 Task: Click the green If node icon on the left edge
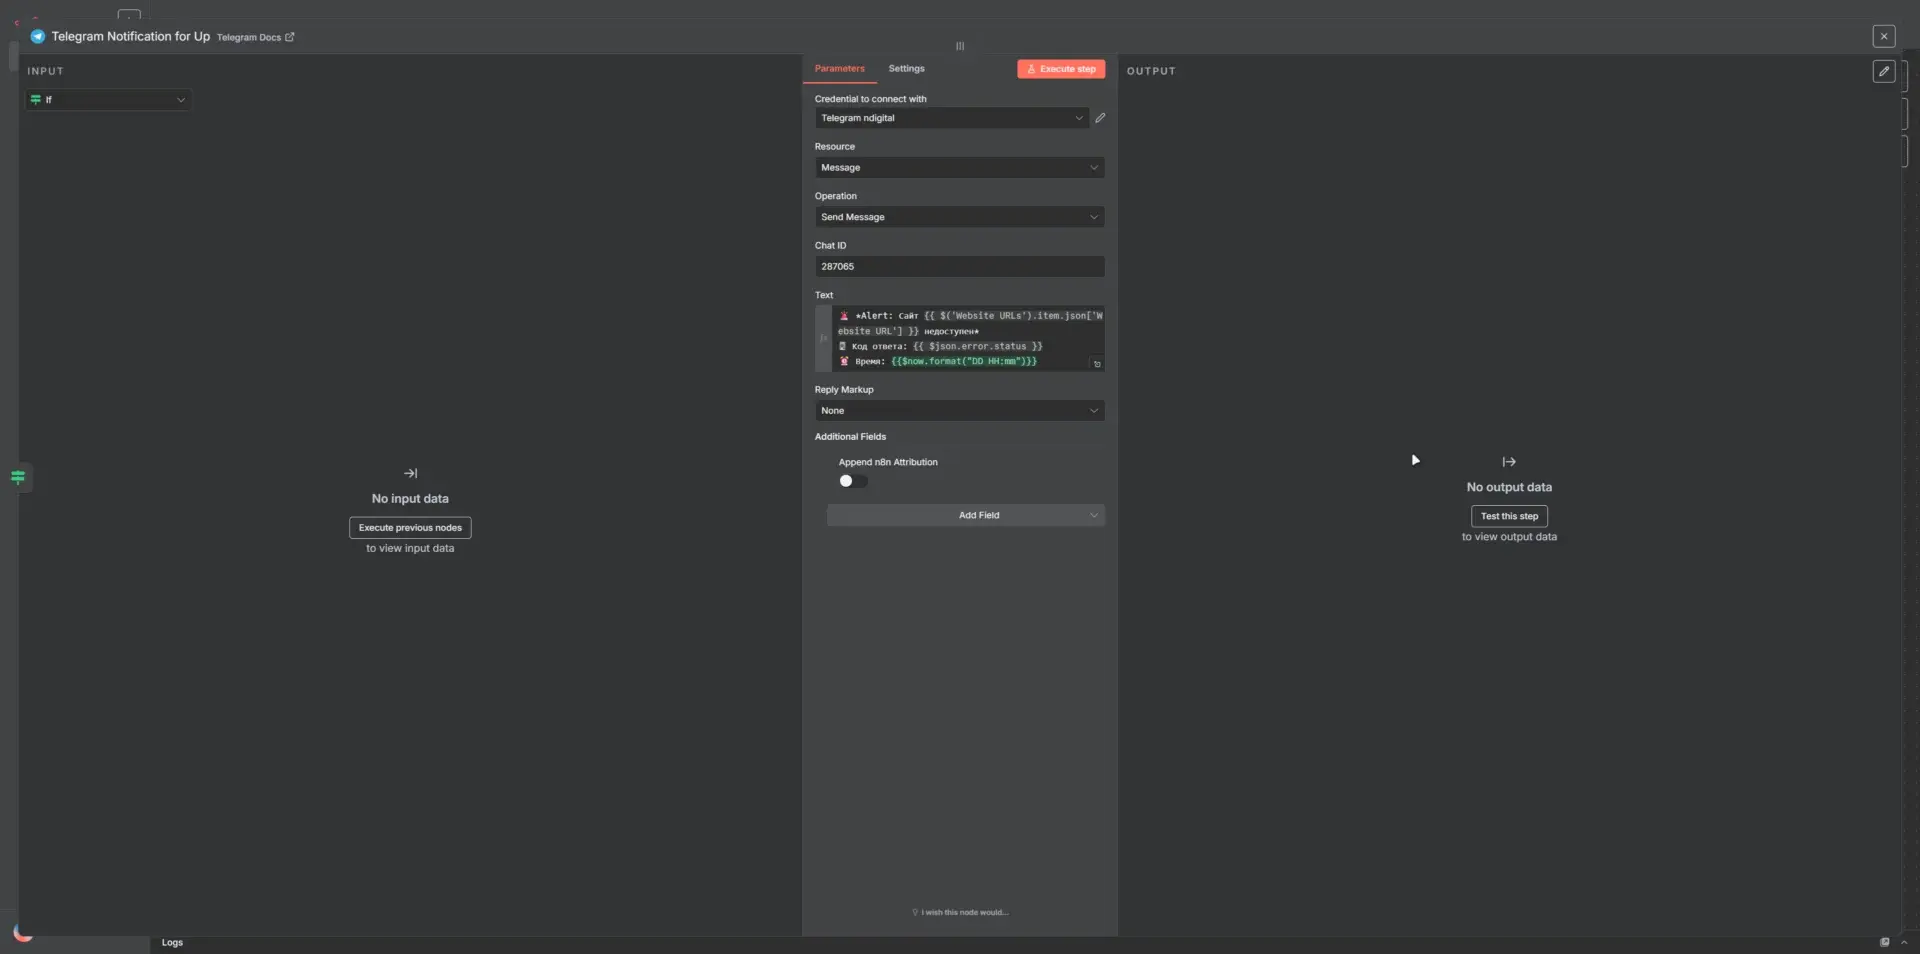pos(18,477)
